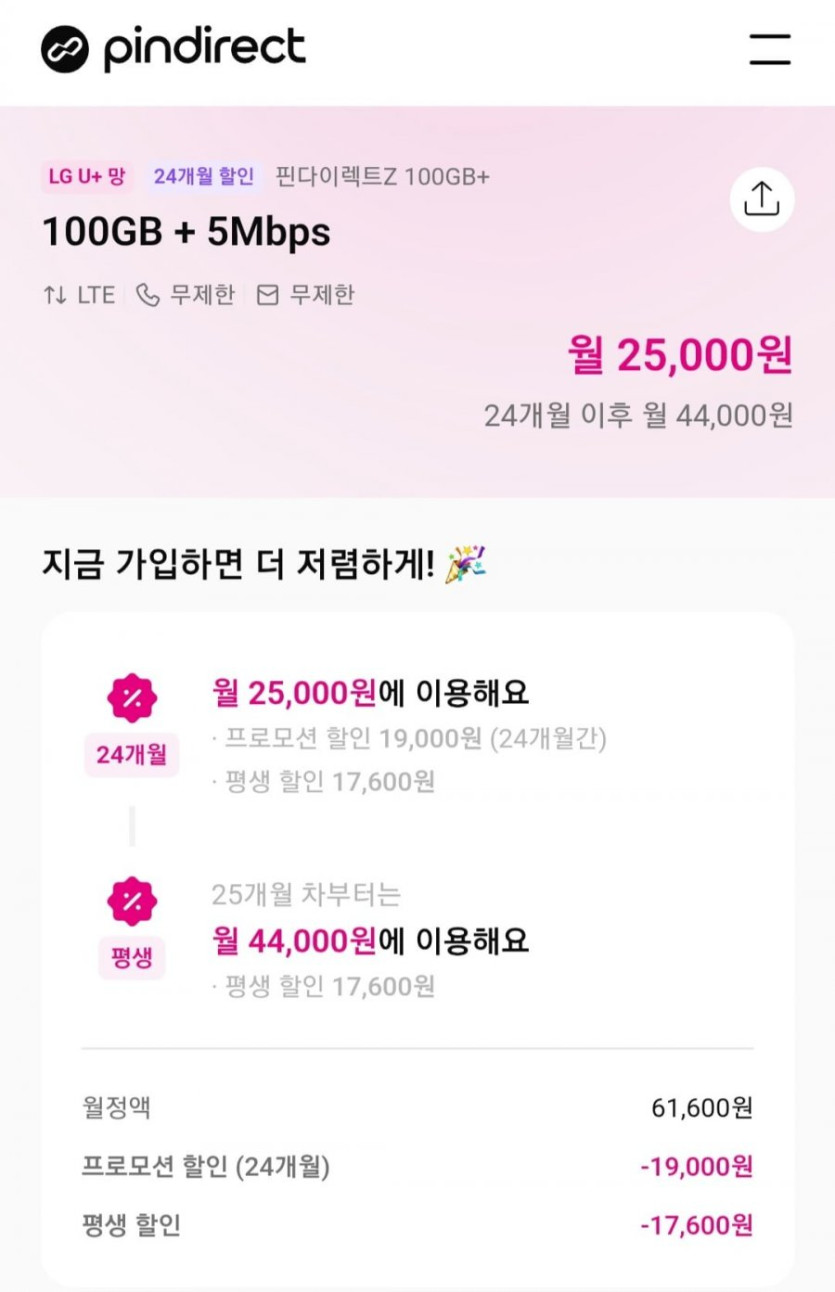This screenshot has width=835, height=1292.
Task: Click the 24개월 이후 월 44,000원 text
Action: click(x=638, y=415)
